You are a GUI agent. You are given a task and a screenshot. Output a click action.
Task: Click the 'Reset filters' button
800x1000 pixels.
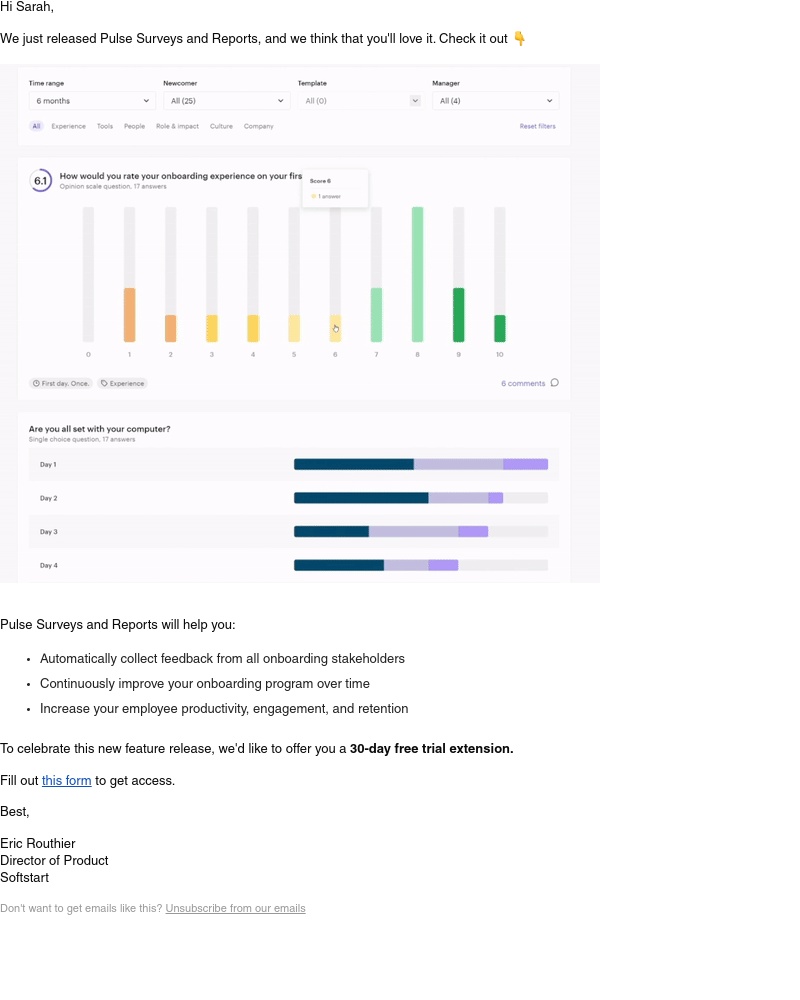click(539, 126)
